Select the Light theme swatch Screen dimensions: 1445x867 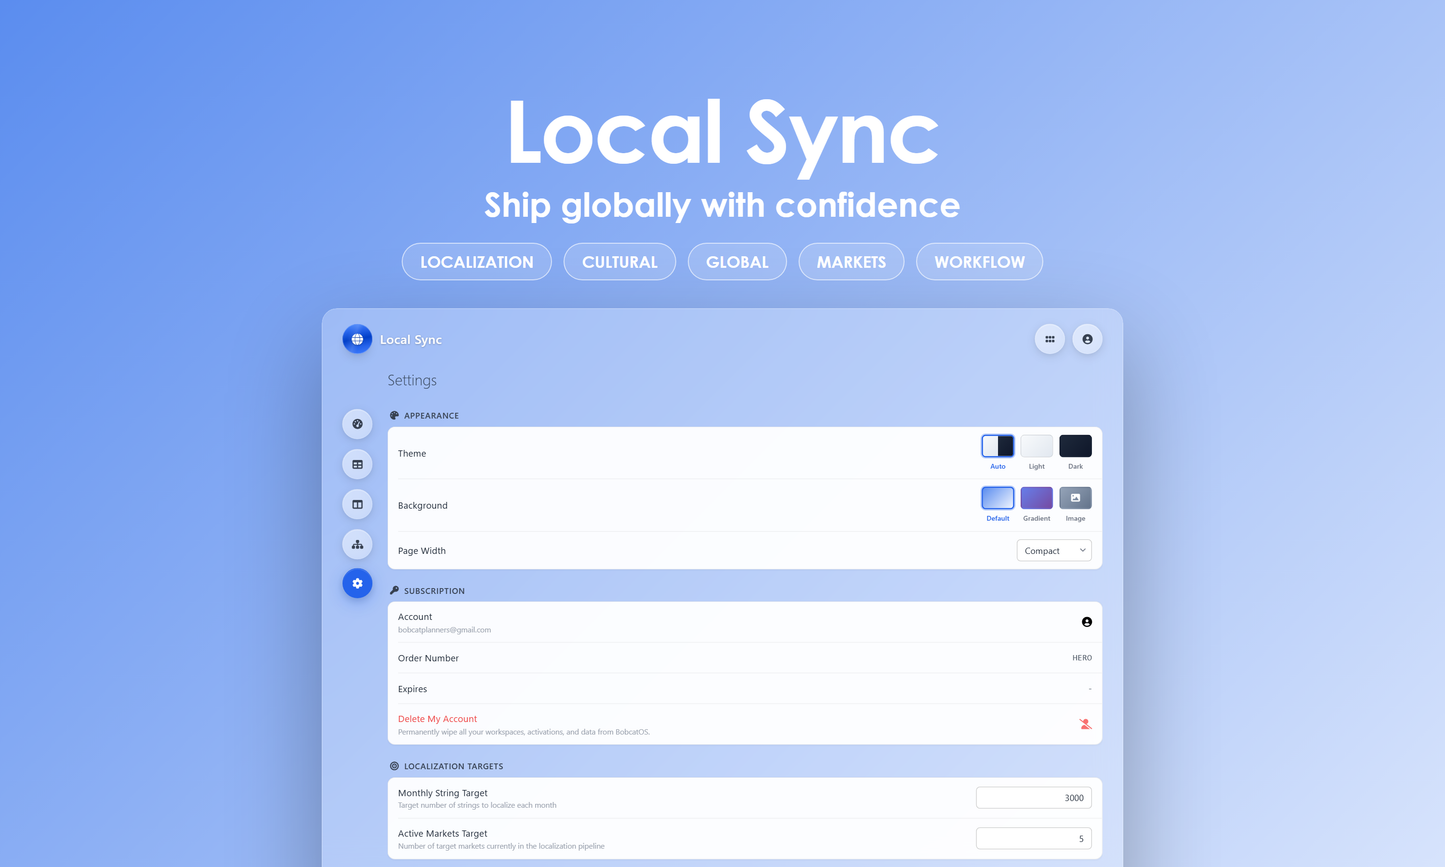1036,446
